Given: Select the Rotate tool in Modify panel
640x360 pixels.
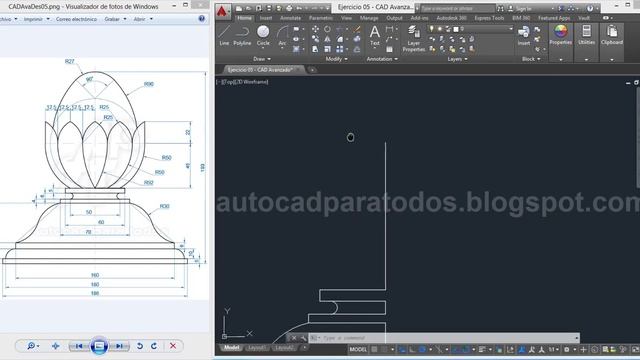Looking at the screenshot, I should point(327,29).
